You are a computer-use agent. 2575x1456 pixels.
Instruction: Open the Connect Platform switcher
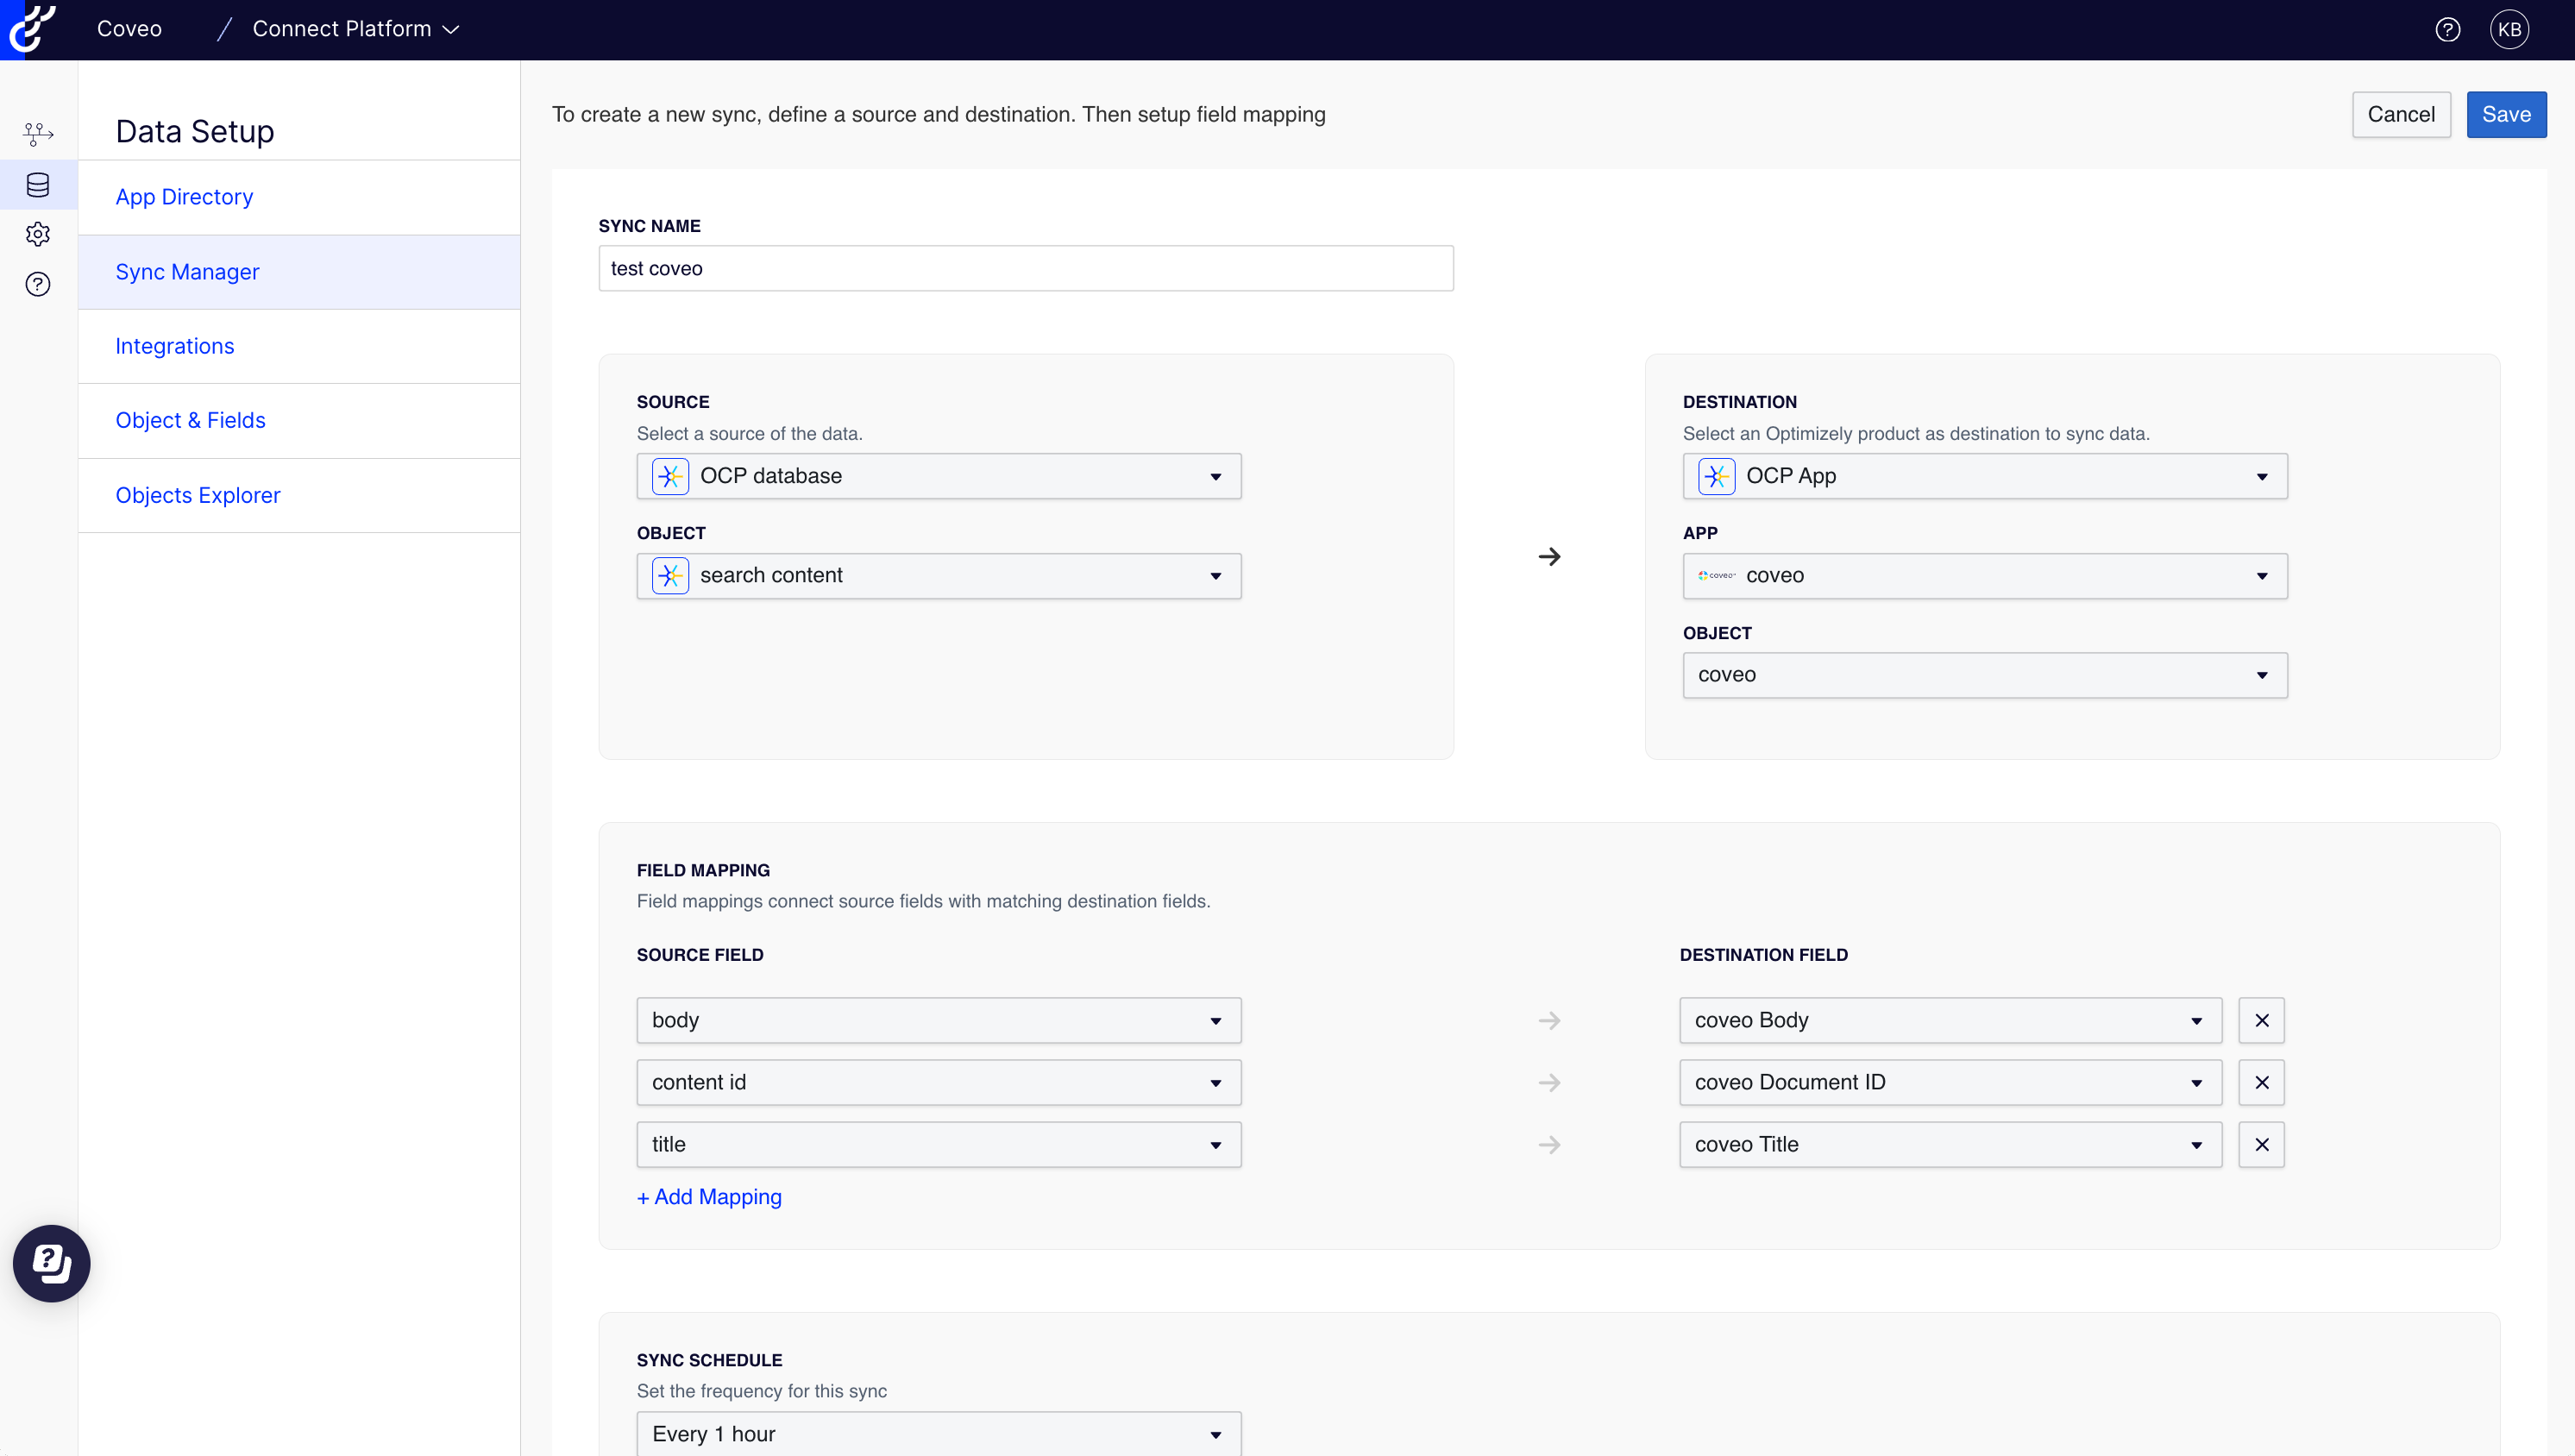click(355, 29)
